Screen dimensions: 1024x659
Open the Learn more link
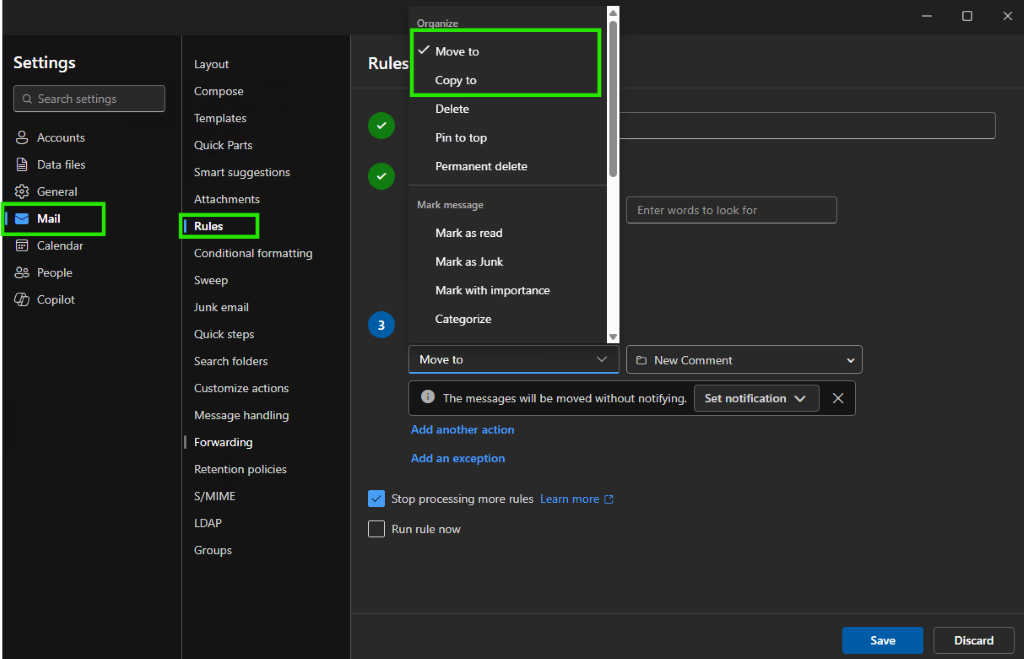coord(569,498)
